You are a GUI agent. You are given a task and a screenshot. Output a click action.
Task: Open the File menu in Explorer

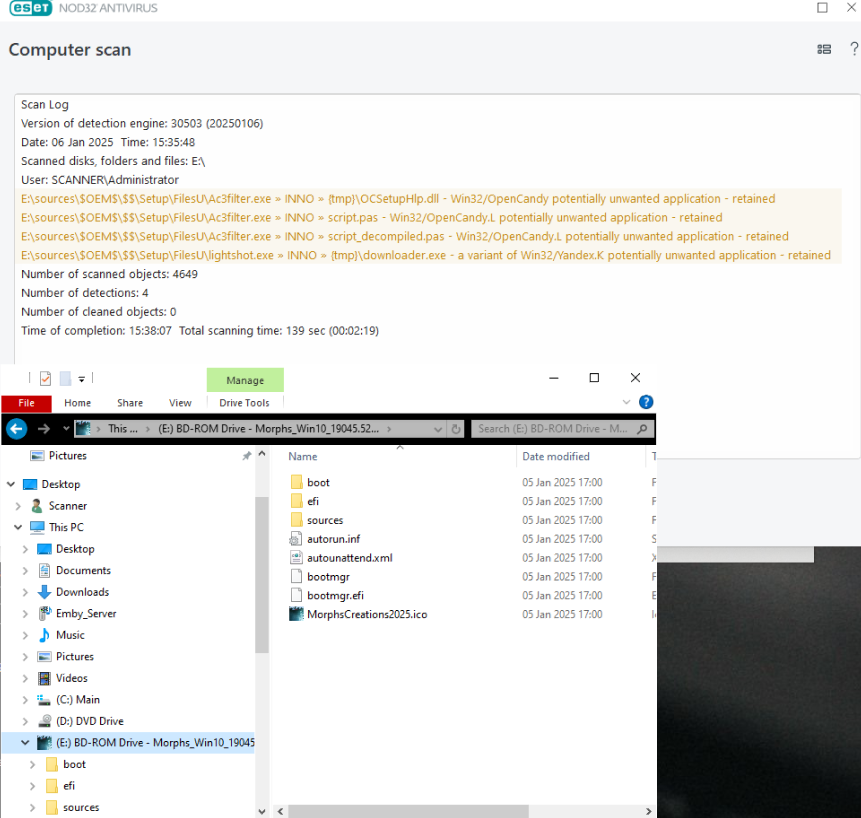tap(26, 403)
